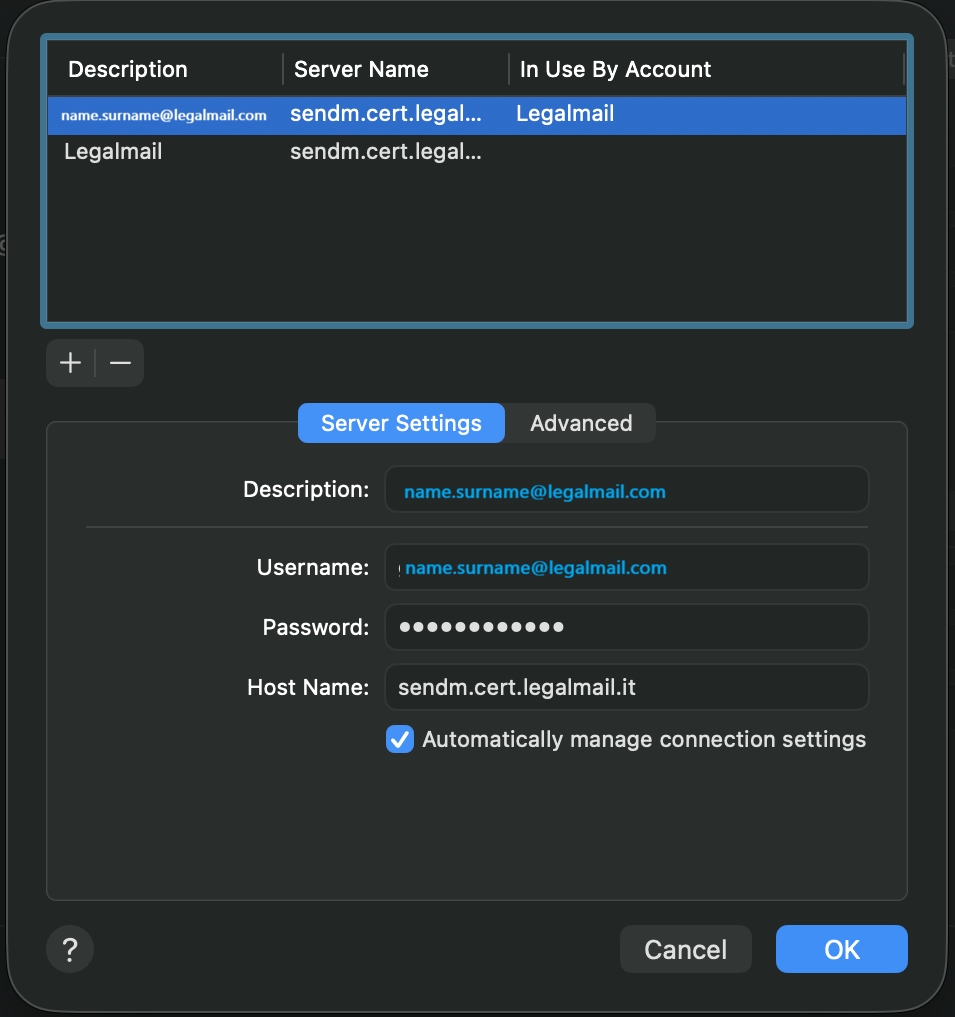Viewport: 955px width, 1017px height.
Task: Edit the Host Name field
Action: 626,687
